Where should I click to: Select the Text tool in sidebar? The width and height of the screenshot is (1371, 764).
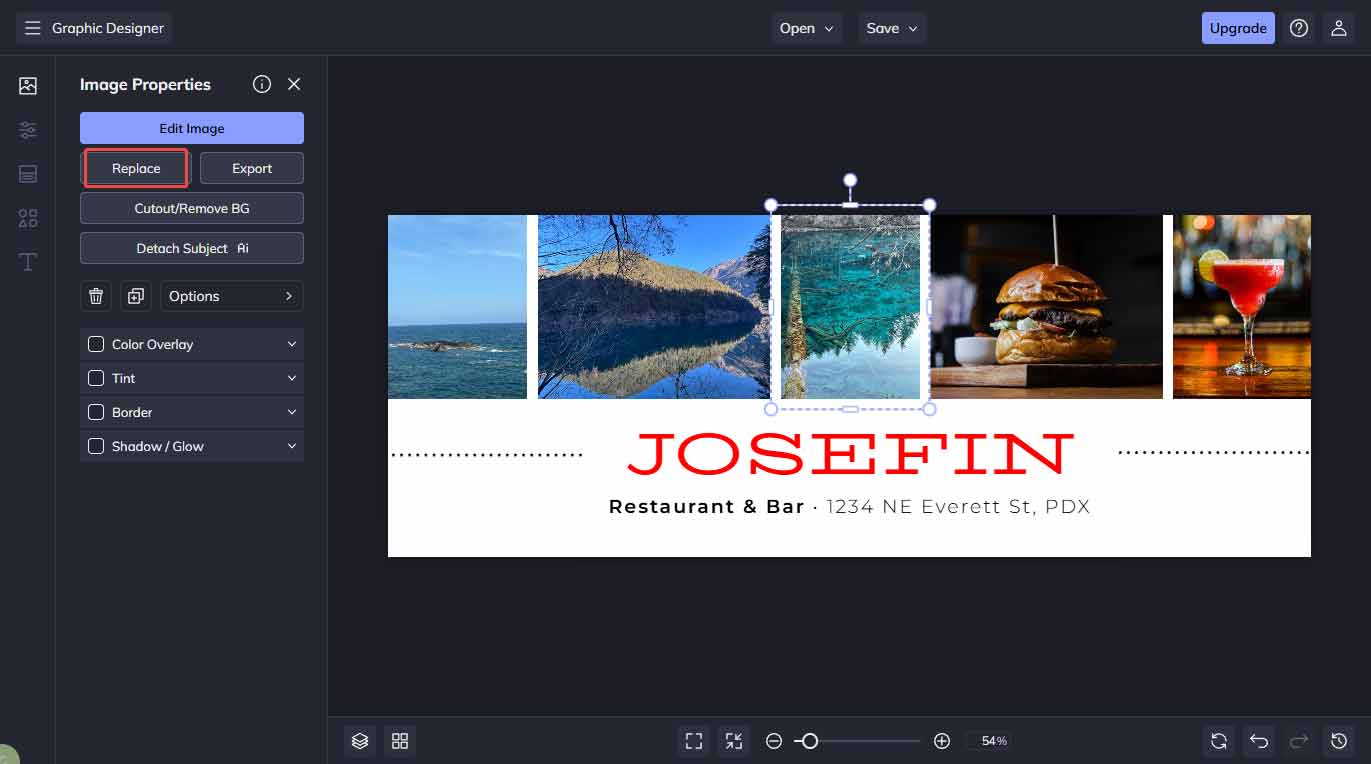coord(28,262)
